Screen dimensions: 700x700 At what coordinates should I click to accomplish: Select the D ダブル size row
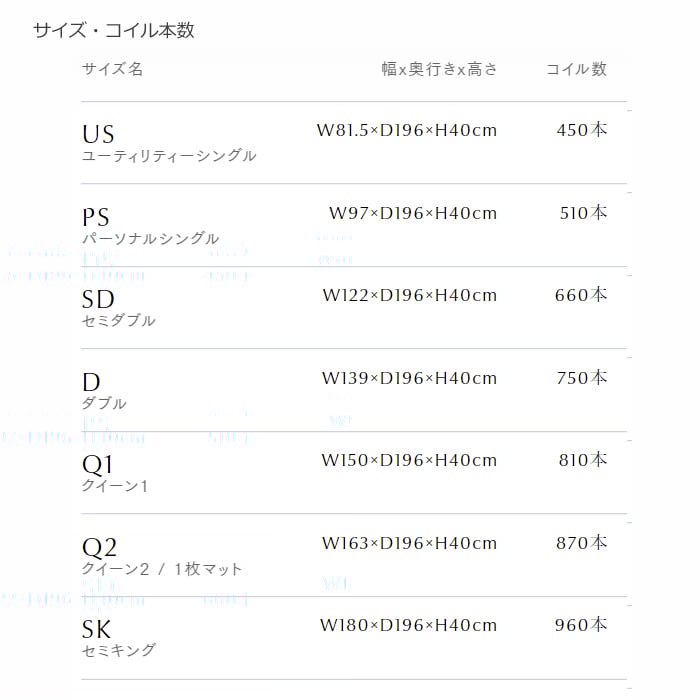click(354, 390)
